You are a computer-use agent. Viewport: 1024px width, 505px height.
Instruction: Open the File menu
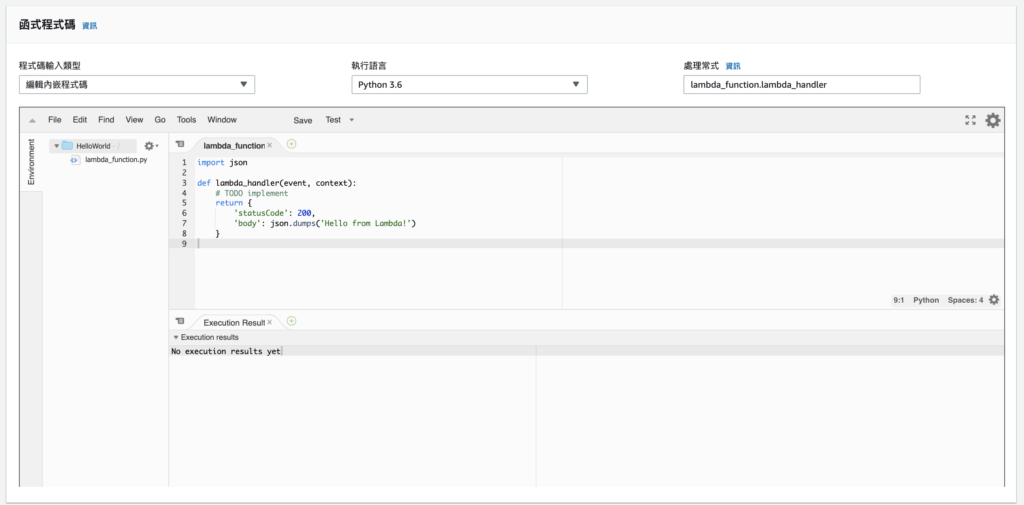point(54,120)
